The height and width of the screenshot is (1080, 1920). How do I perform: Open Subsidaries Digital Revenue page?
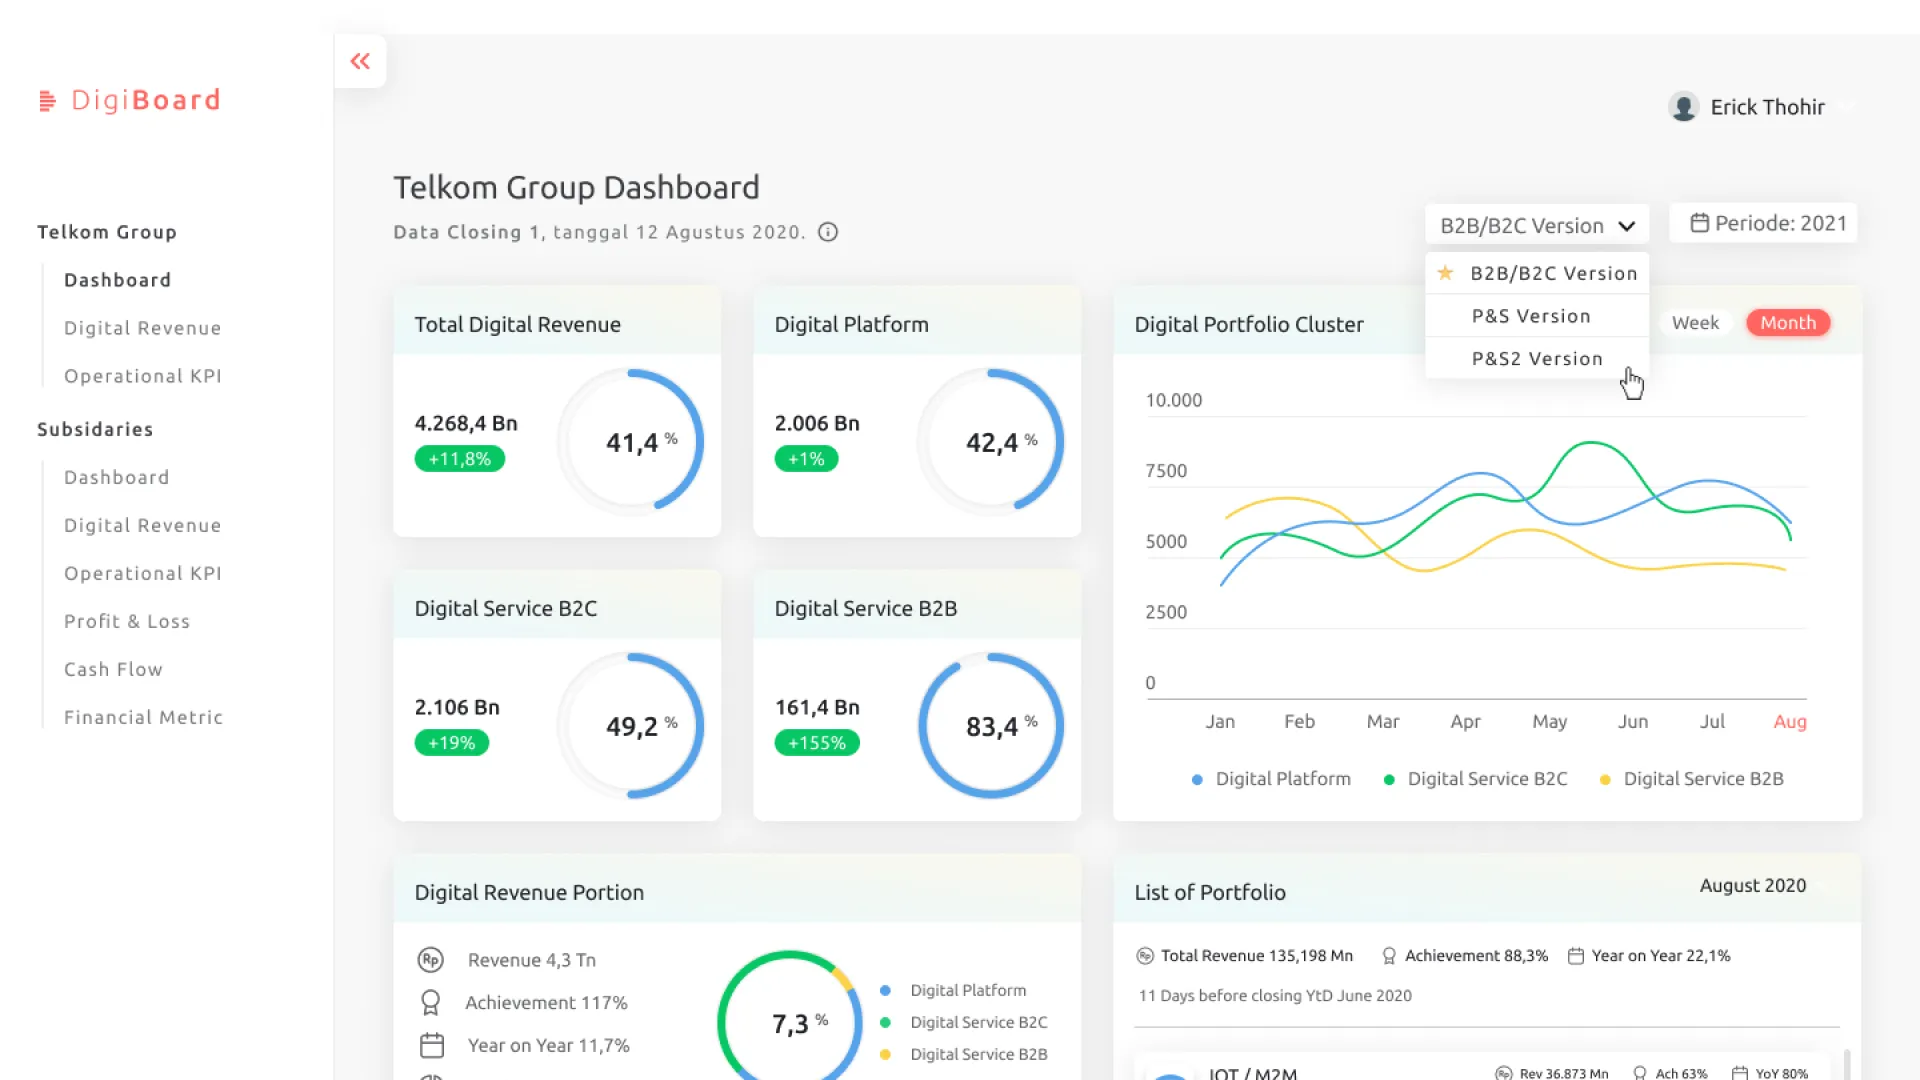click(142, 525)
